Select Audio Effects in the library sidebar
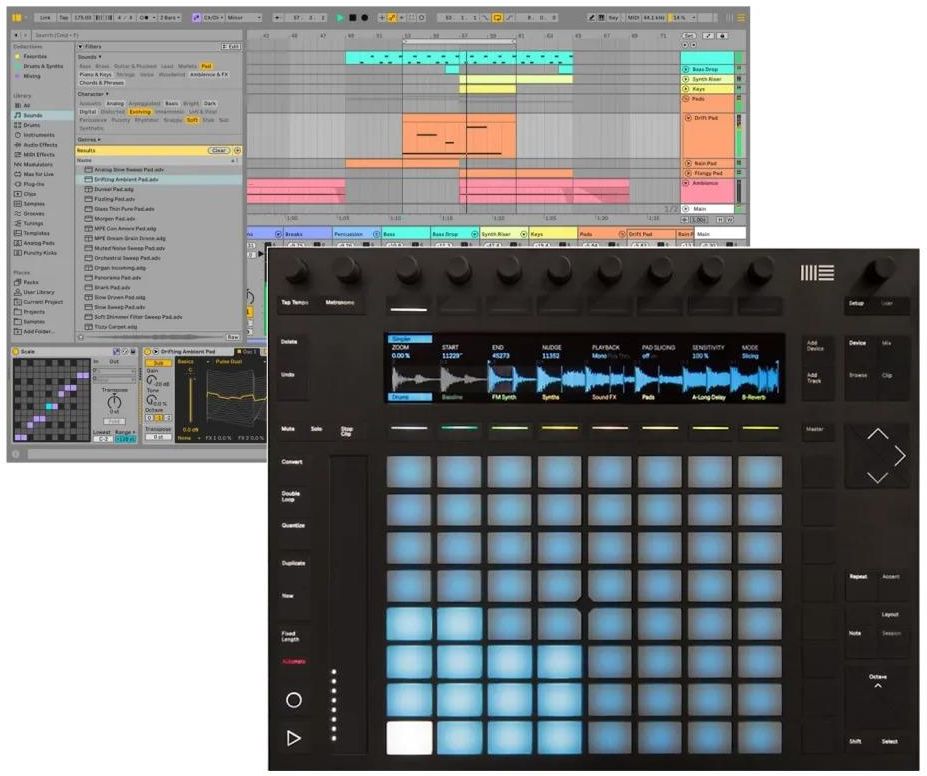Viewport: 927px width, 776px height. (40, 144)
